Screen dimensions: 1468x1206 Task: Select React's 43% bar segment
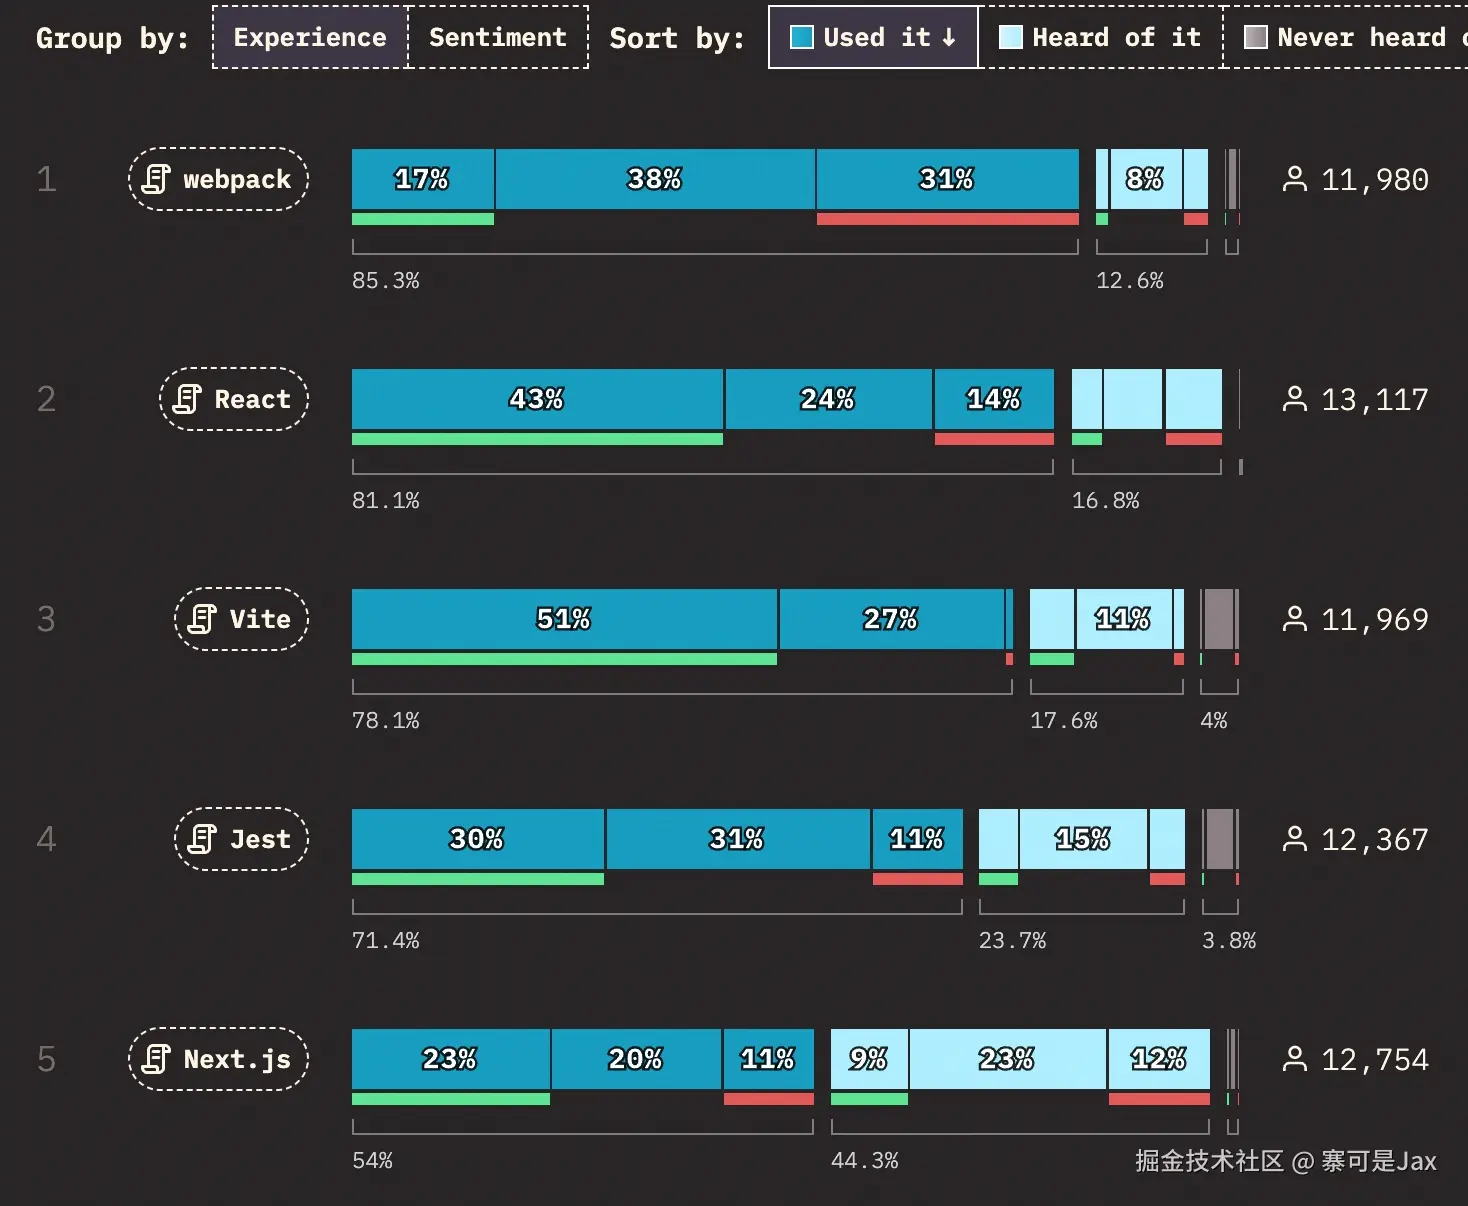tap(537, 399)
